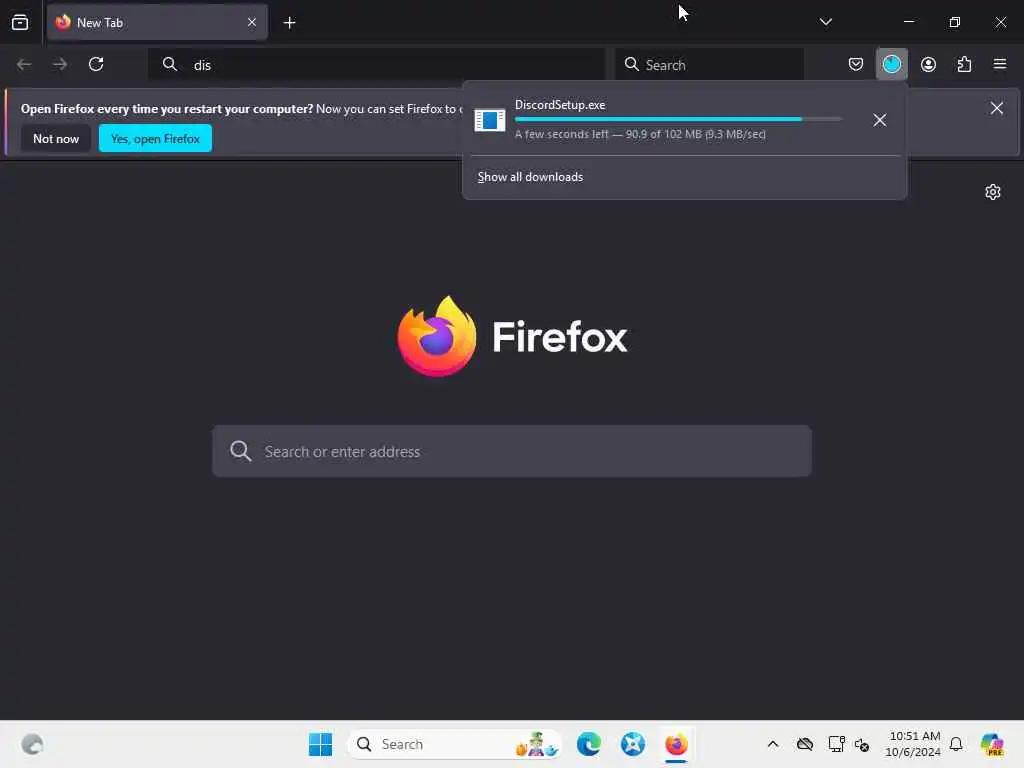Select the New Tab tab
The width and height of the screenshot is (1024, 768).
click(157, 22)
